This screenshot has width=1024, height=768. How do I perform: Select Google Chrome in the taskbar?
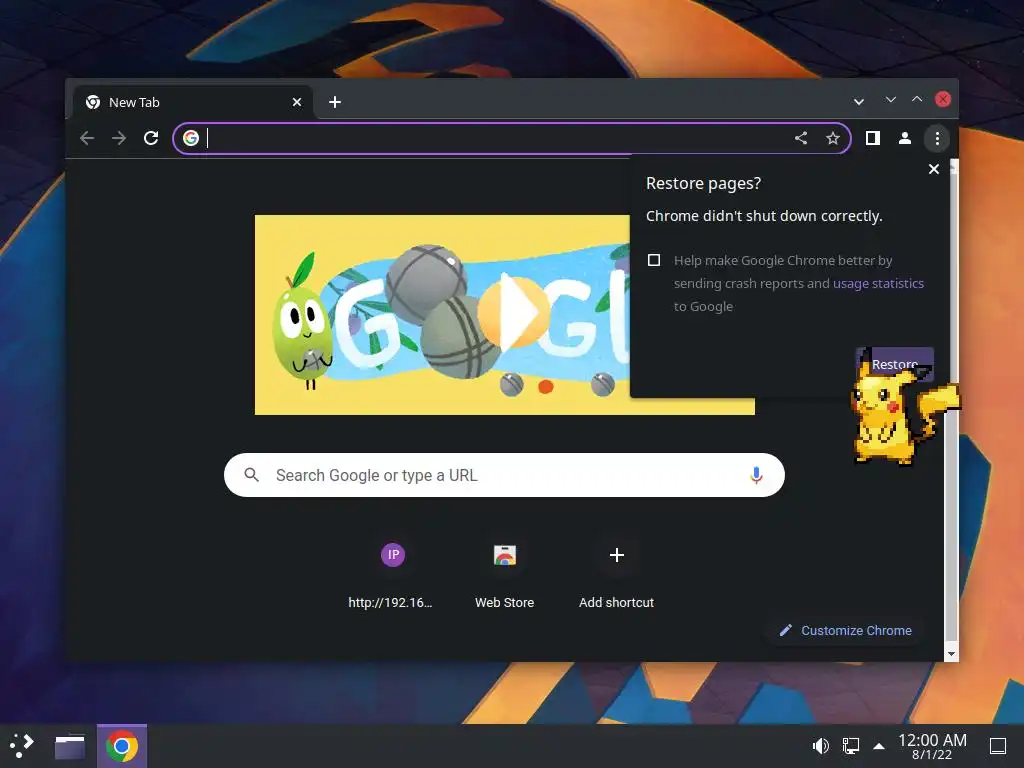[x=122, y=746]
